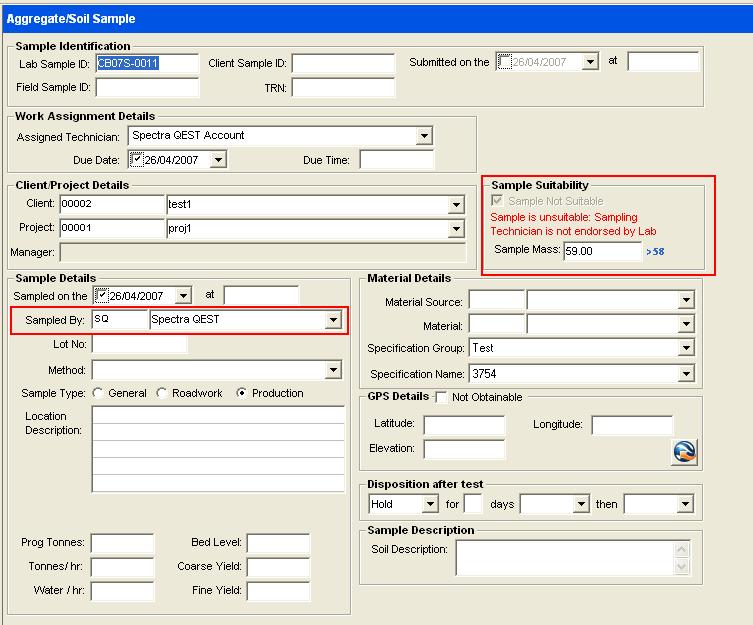This screenshot has width=753, height=625.
Task: Click the Sample Mass input field
Action: tap(602, 252)
